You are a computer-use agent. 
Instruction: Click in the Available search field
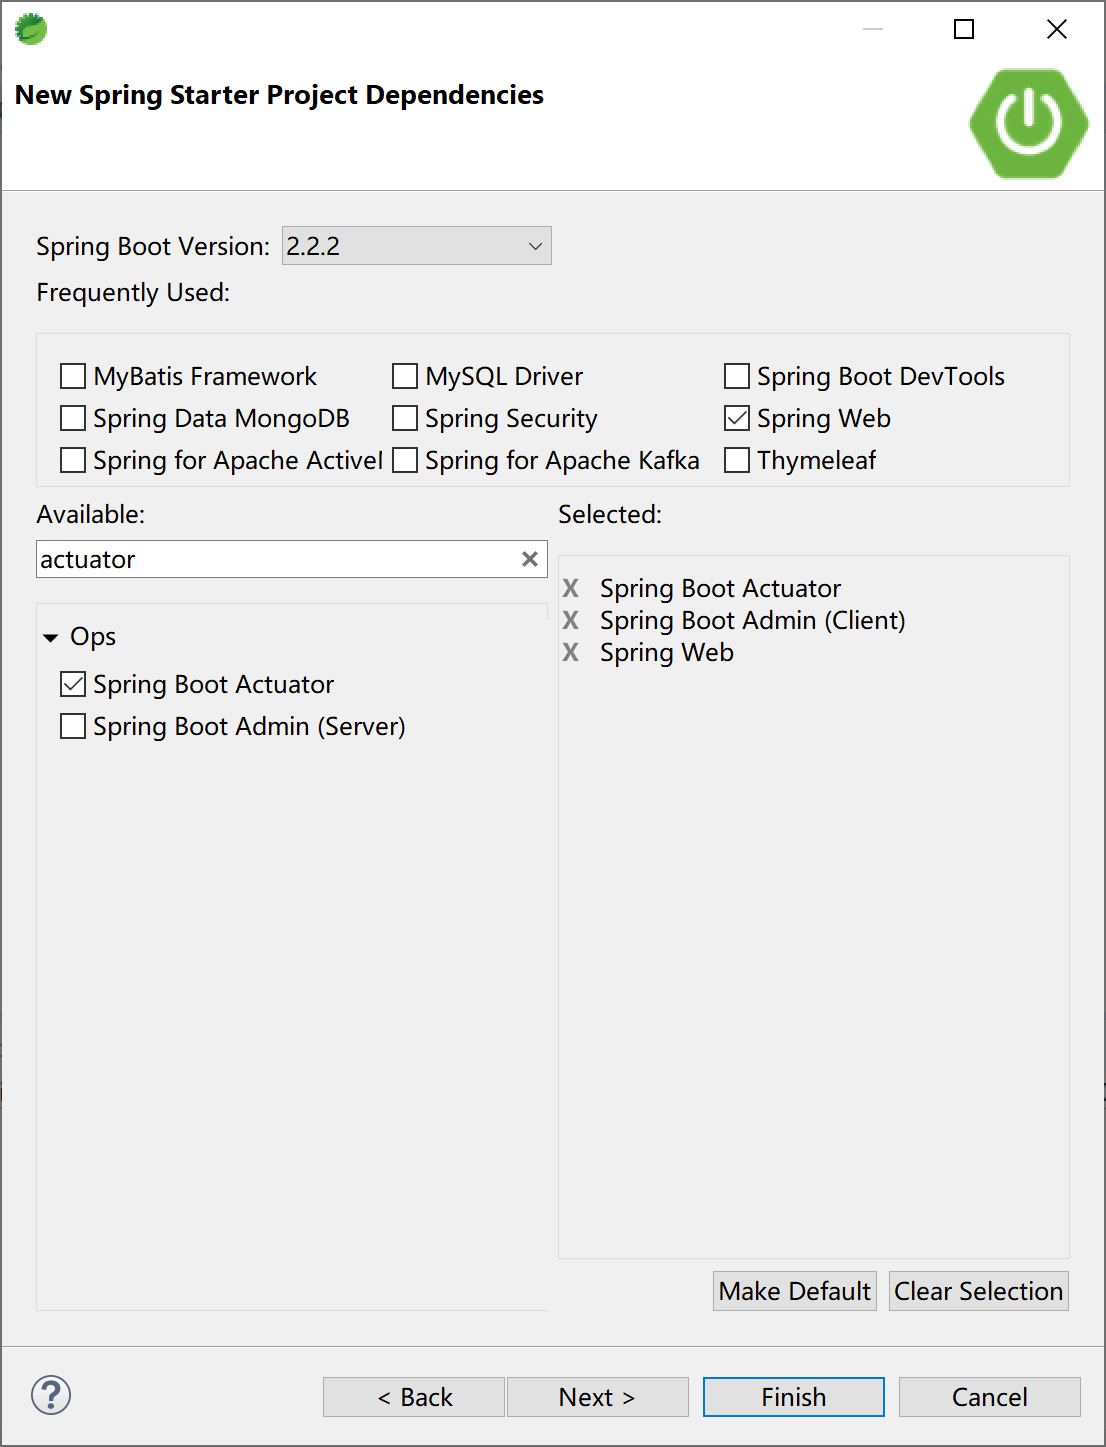[275, 559]
